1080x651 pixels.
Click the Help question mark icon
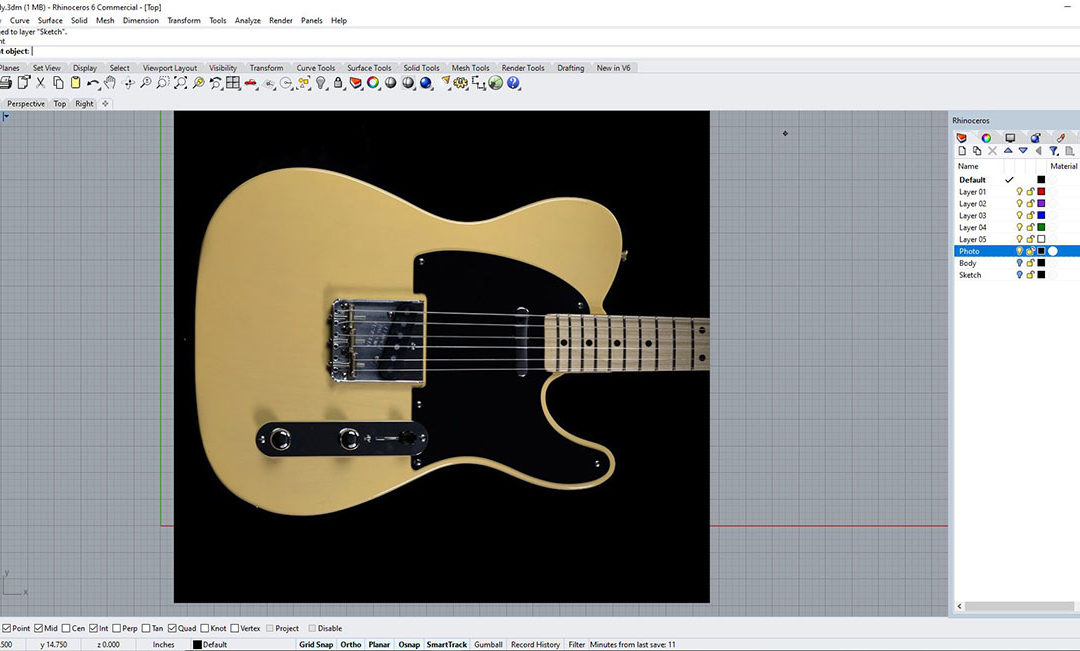click(513, 83)
